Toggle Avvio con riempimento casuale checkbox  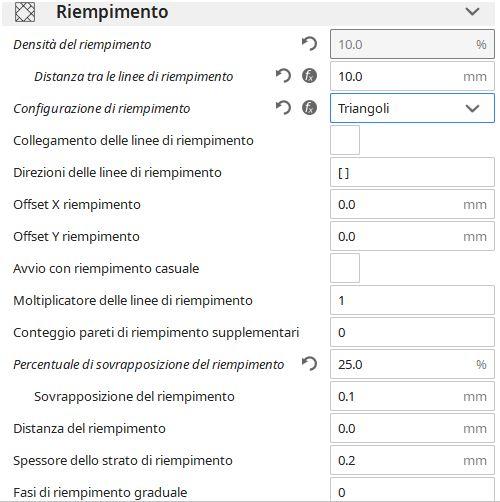[345, 268]
